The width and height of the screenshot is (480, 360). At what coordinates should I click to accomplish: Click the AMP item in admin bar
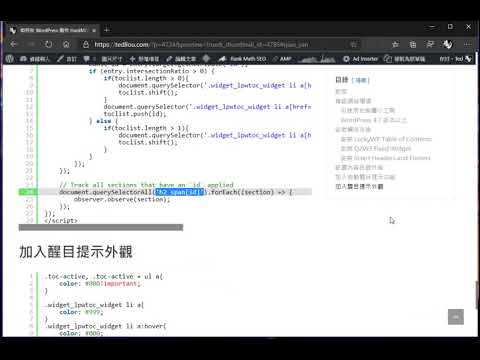(x=282, y=59)
